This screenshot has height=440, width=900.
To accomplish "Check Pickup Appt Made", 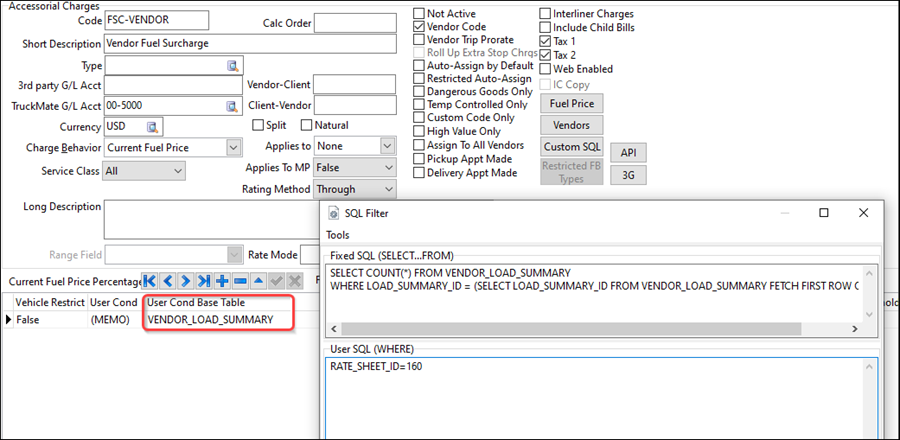I will (420, 159).
